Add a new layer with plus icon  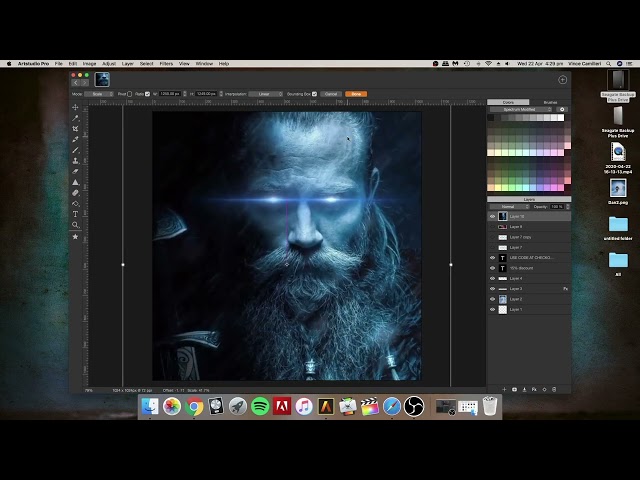(x=504, y=389)
